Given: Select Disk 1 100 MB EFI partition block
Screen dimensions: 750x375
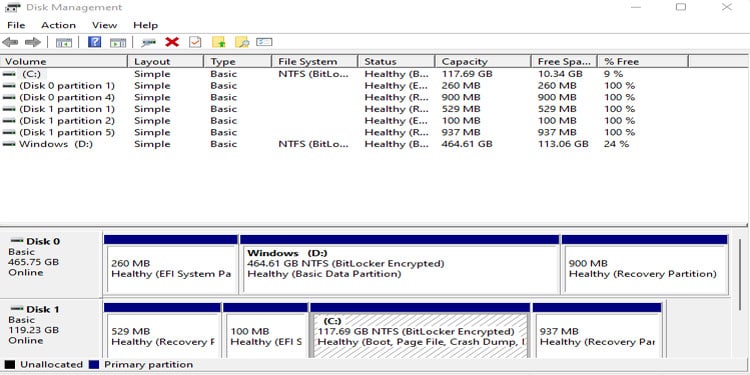Looking at the screenshot, I should coord(265,331).
